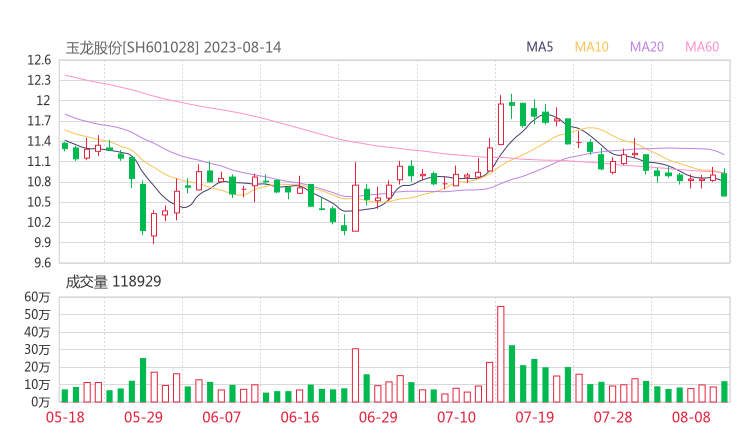Screen dimensions: 740x440
Task: Click the 11.1 price axis label
Action: (39, 161)
